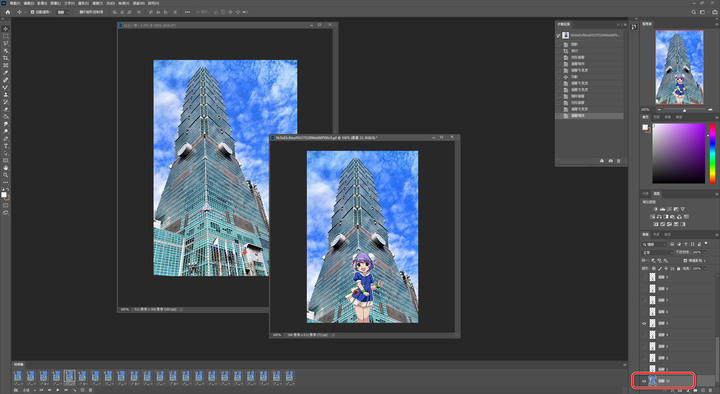Select the Hand tool
Image resolution: width=720 pixels, height=394 pixels.
click(x=6, y=169)
